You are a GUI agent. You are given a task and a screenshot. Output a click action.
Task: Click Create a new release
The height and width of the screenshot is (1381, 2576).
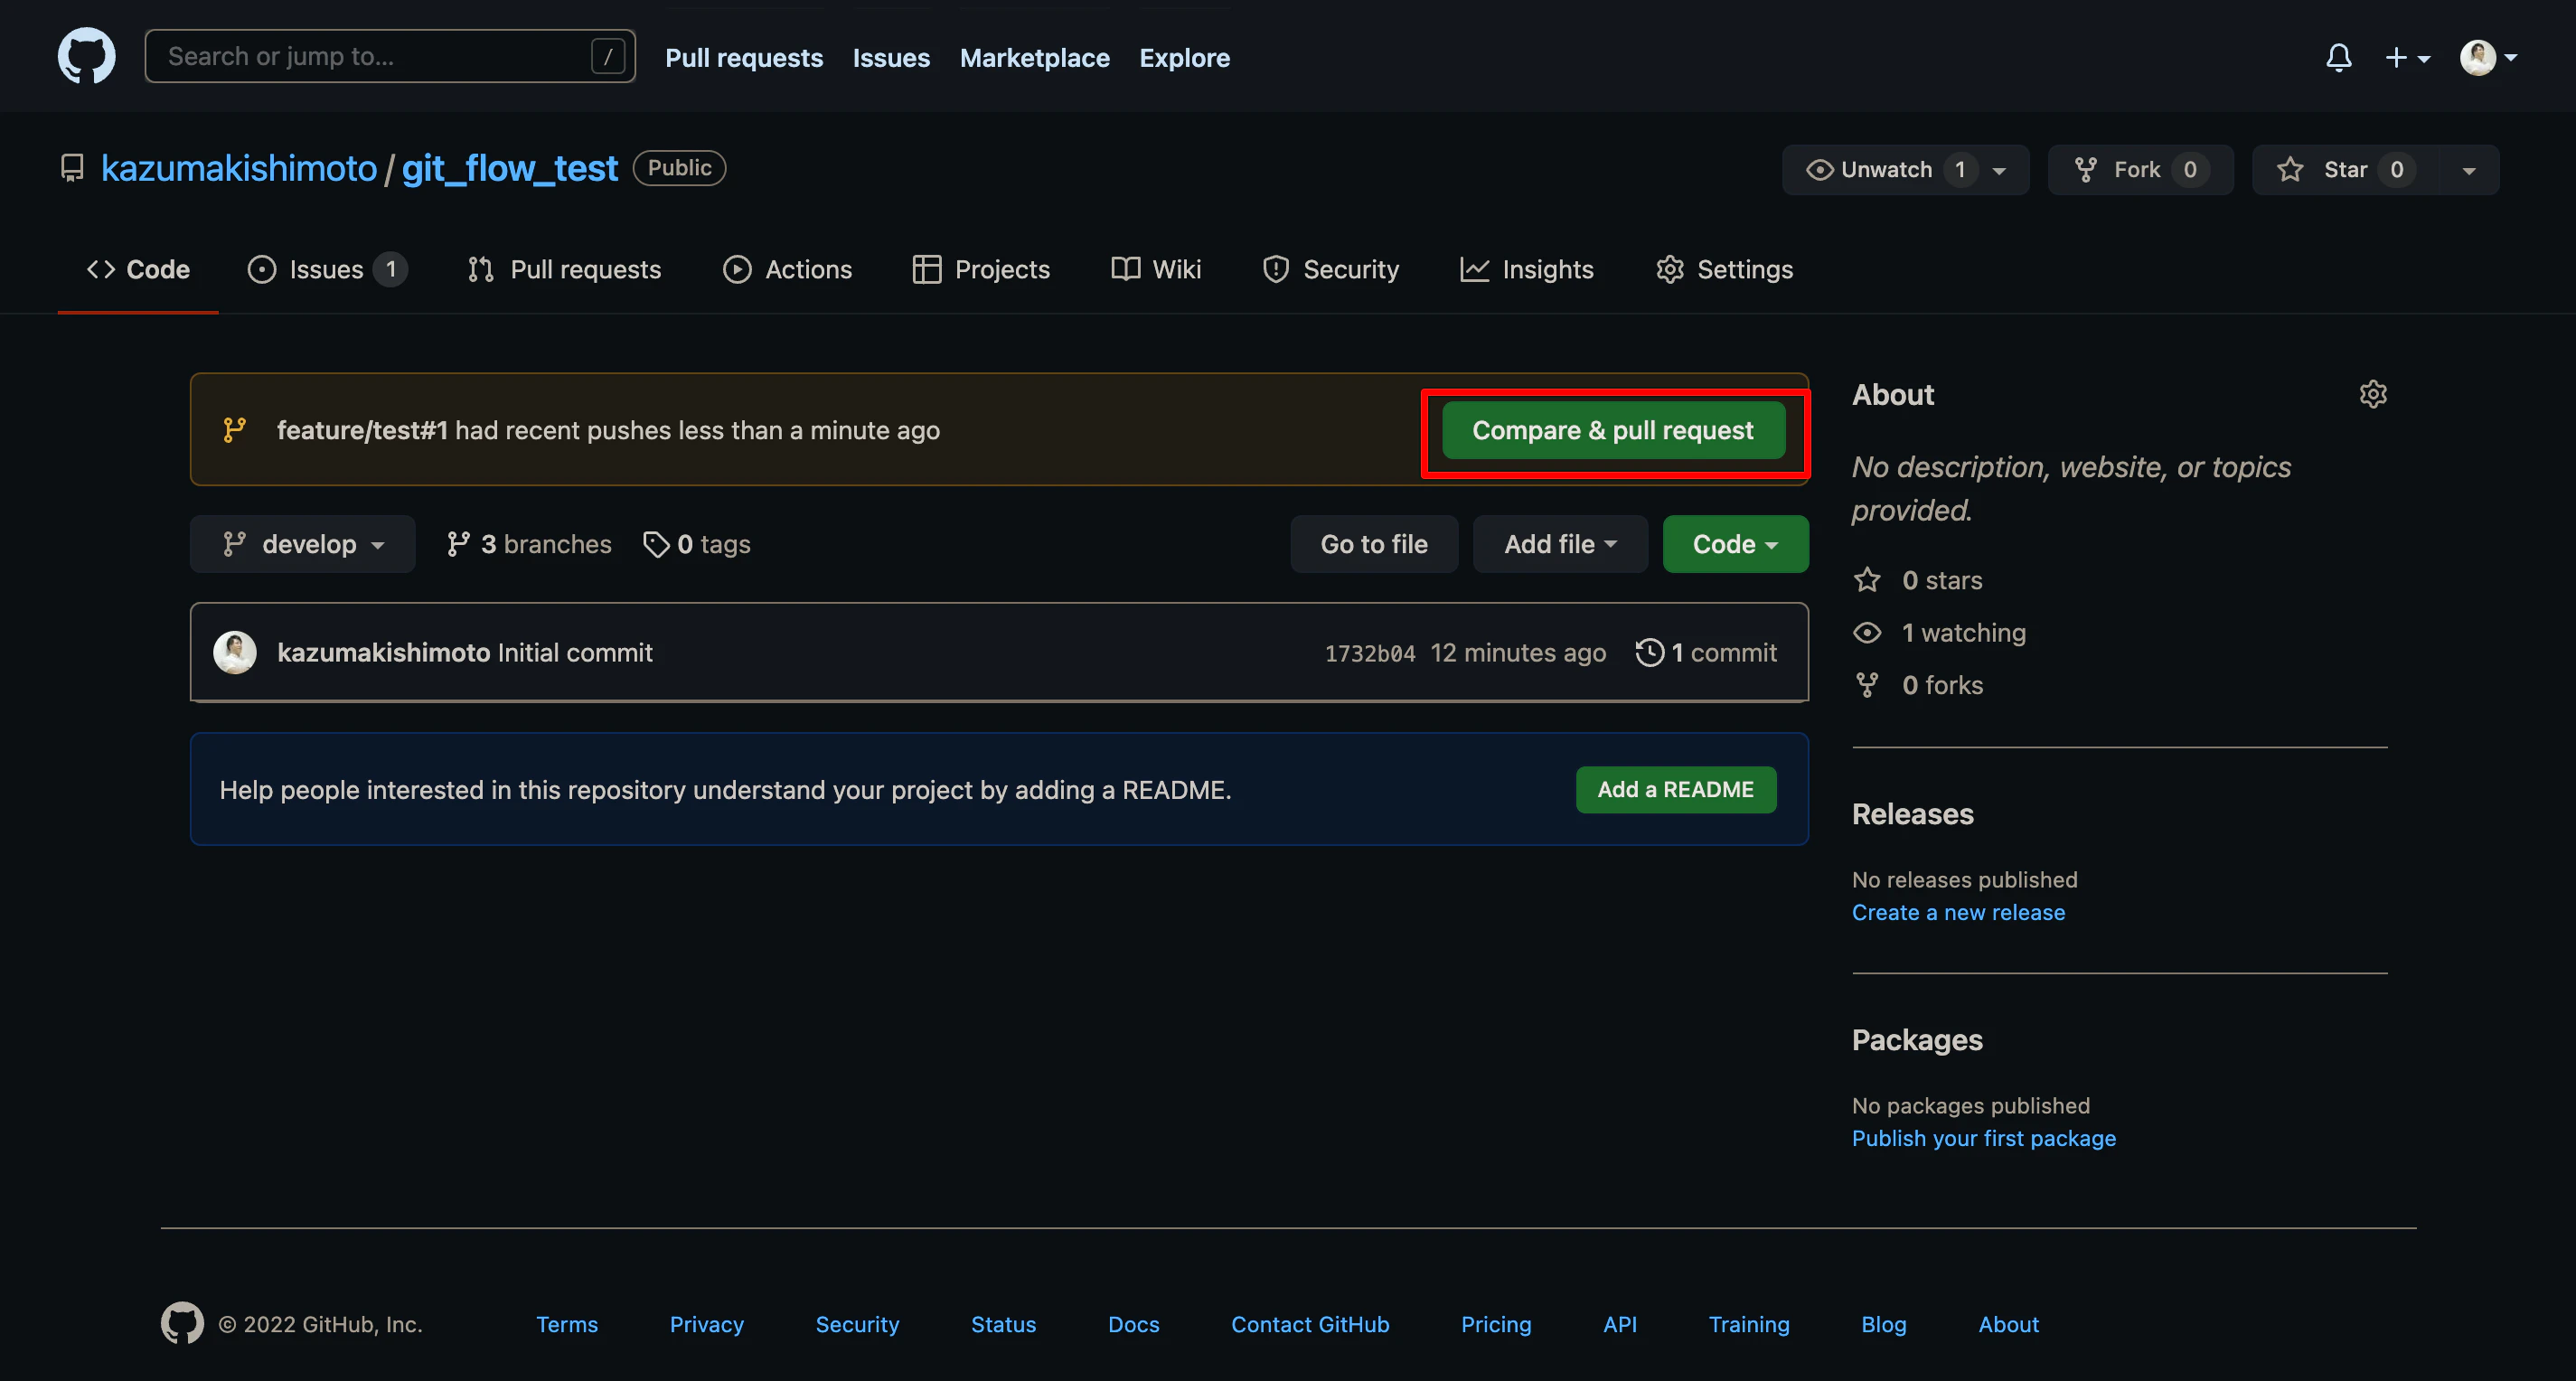click(x=1958, y=912)
